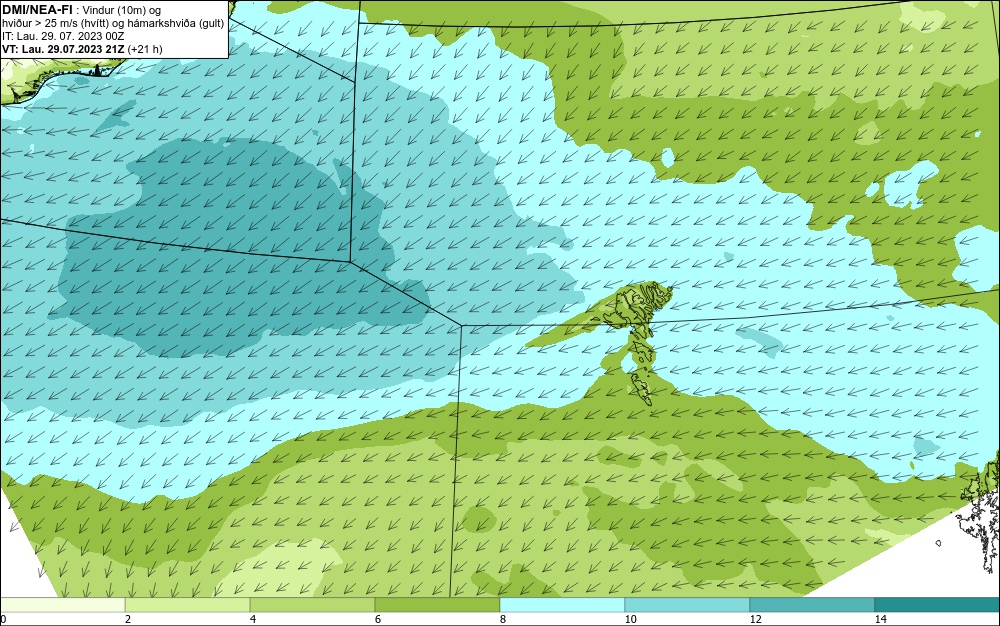Click the '(+21 h)' forecast offset text
Image resolution: width=1000 pixels, height=626 pixels.
coord(145,49)
